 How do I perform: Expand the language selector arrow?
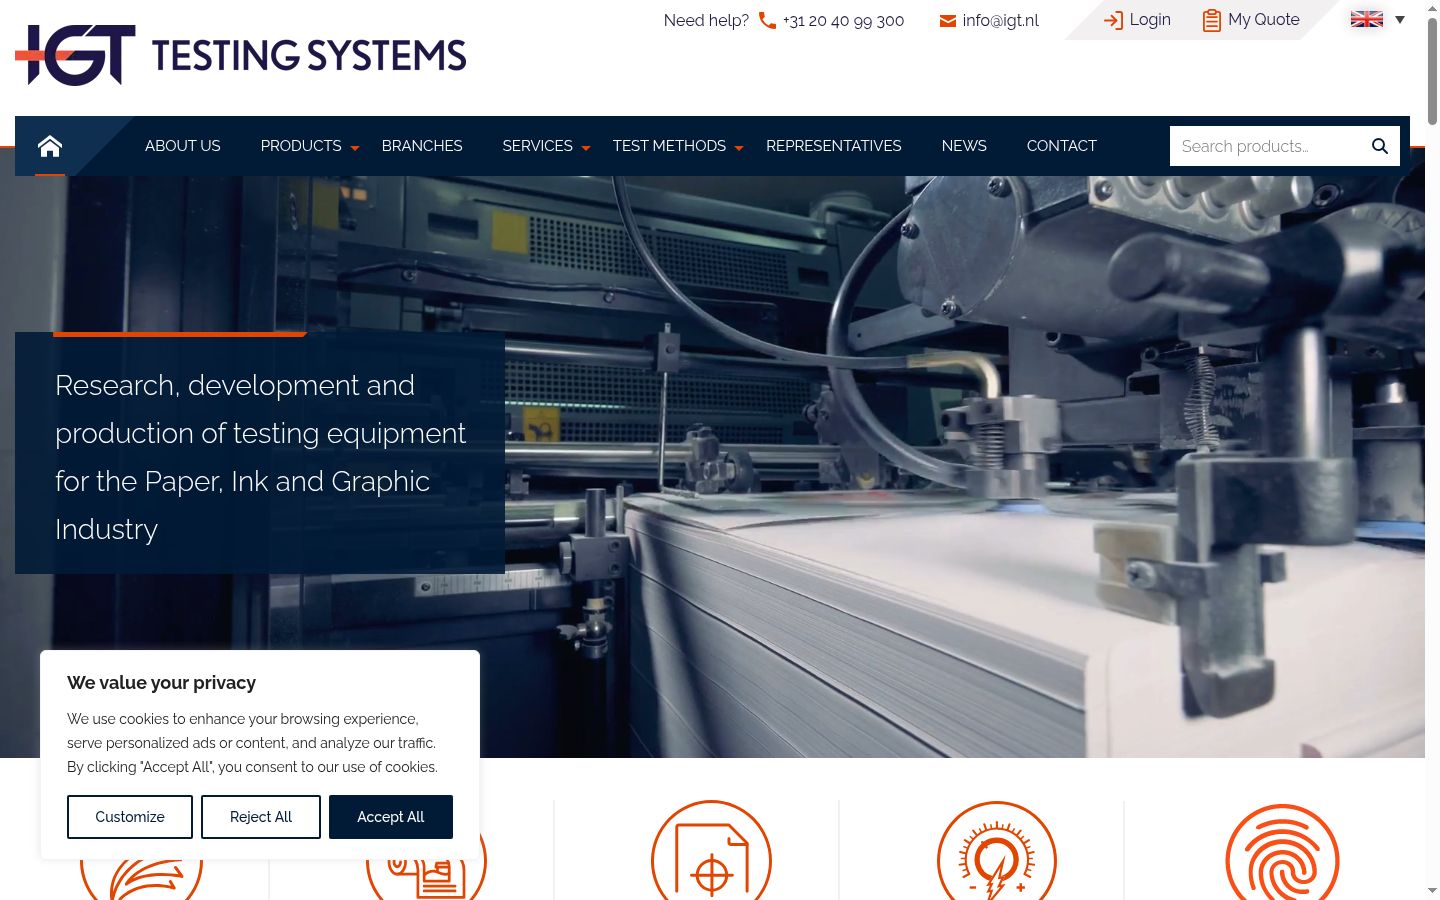coord(1400,19)
